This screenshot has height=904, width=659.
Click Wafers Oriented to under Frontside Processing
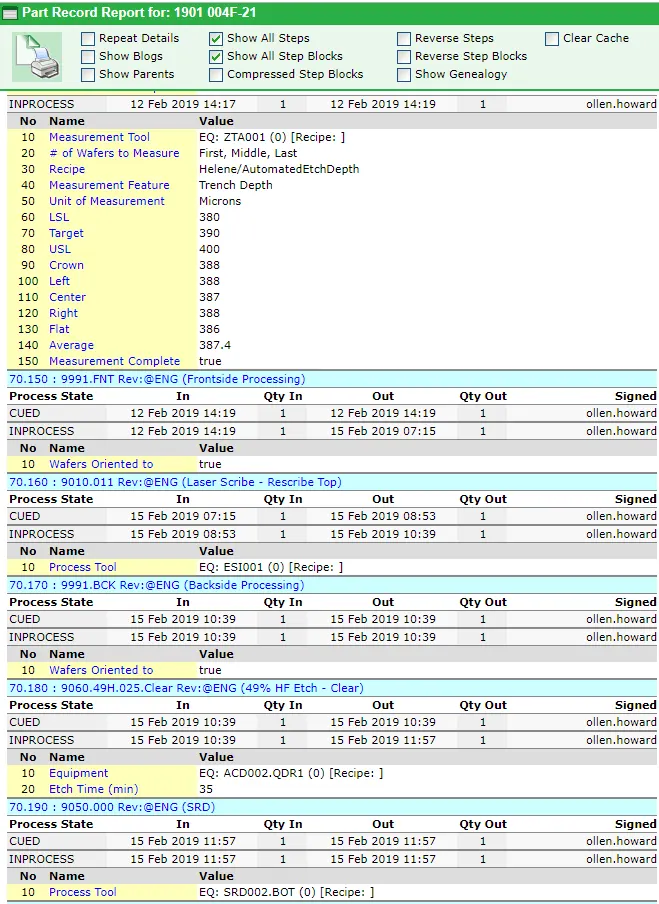pos(101,464)
